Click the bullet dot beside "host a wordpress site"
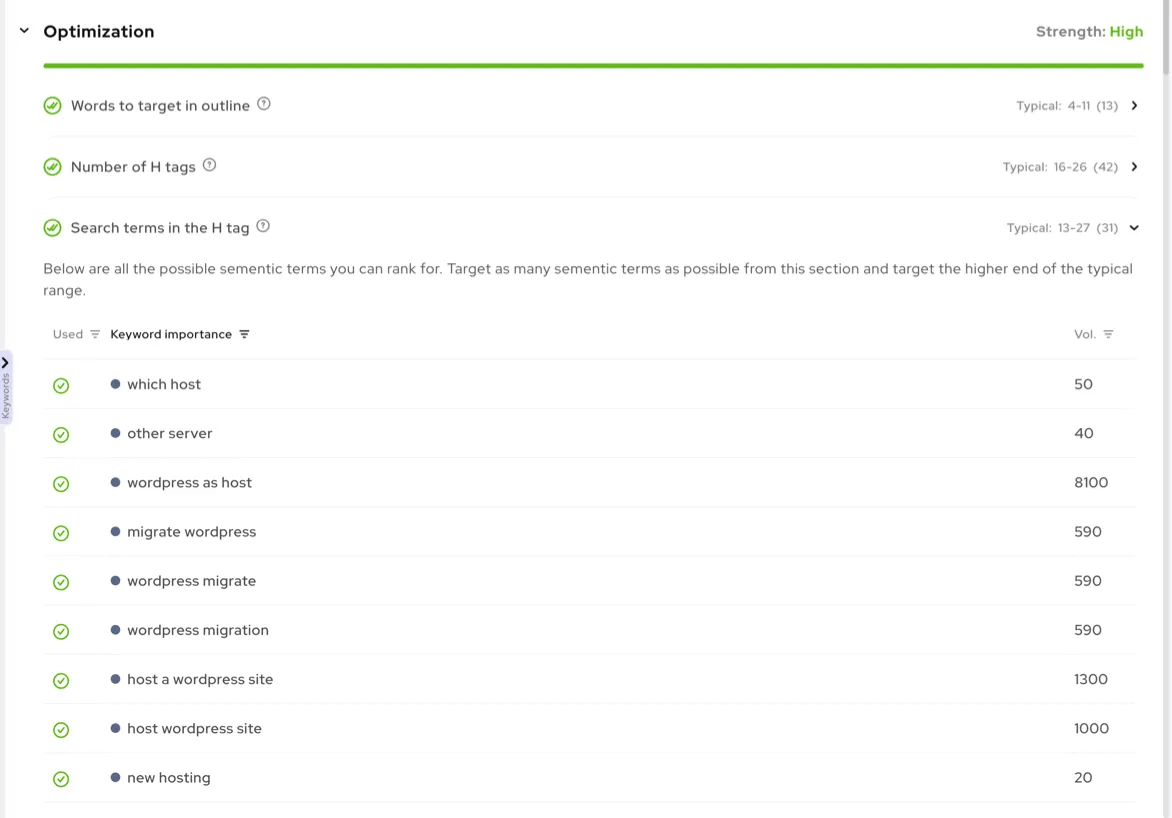Image resolution: width=1172 pixels, height=818 pixels. [117, 679]
